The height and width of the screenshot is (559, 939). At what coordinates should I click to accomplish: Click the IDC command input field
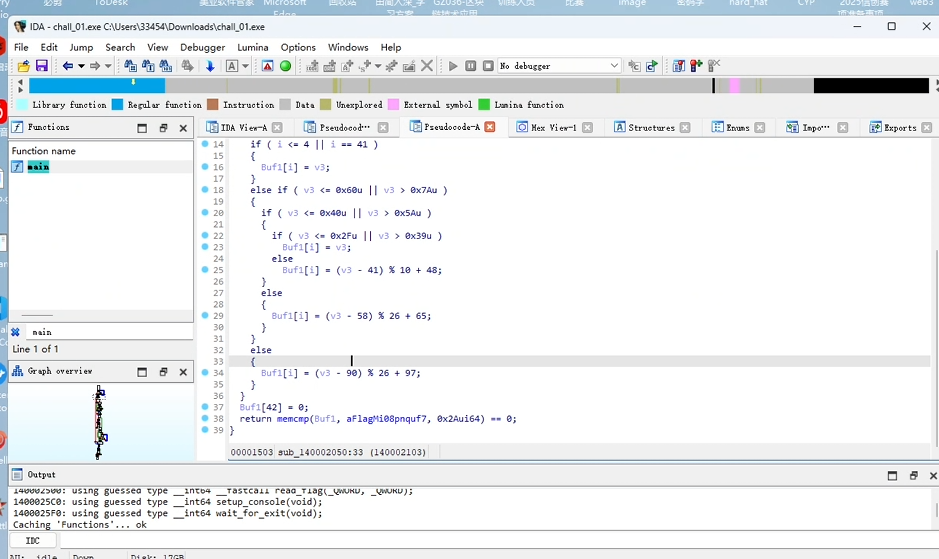pos(497,540)
